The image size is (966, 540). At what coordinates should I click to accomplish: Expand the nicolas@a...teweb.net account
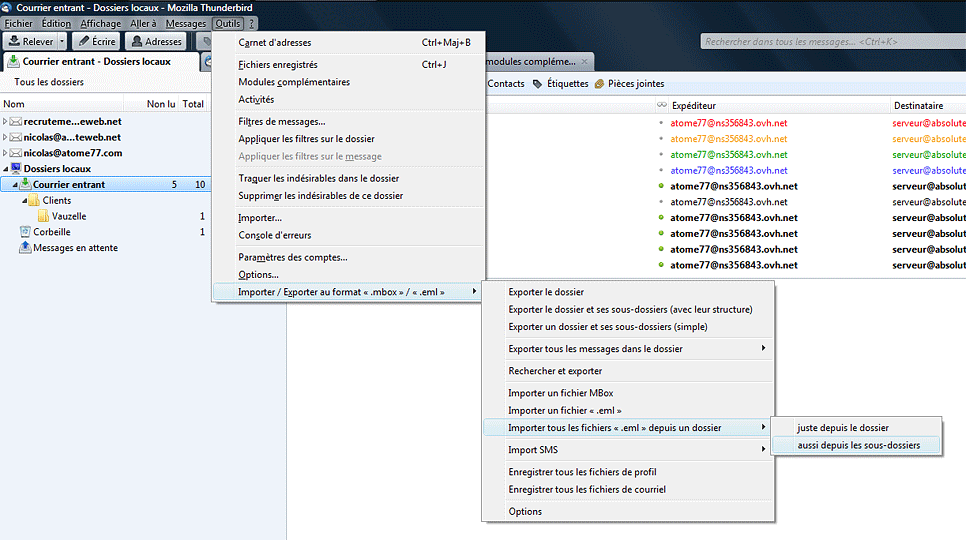coord(5,137)
